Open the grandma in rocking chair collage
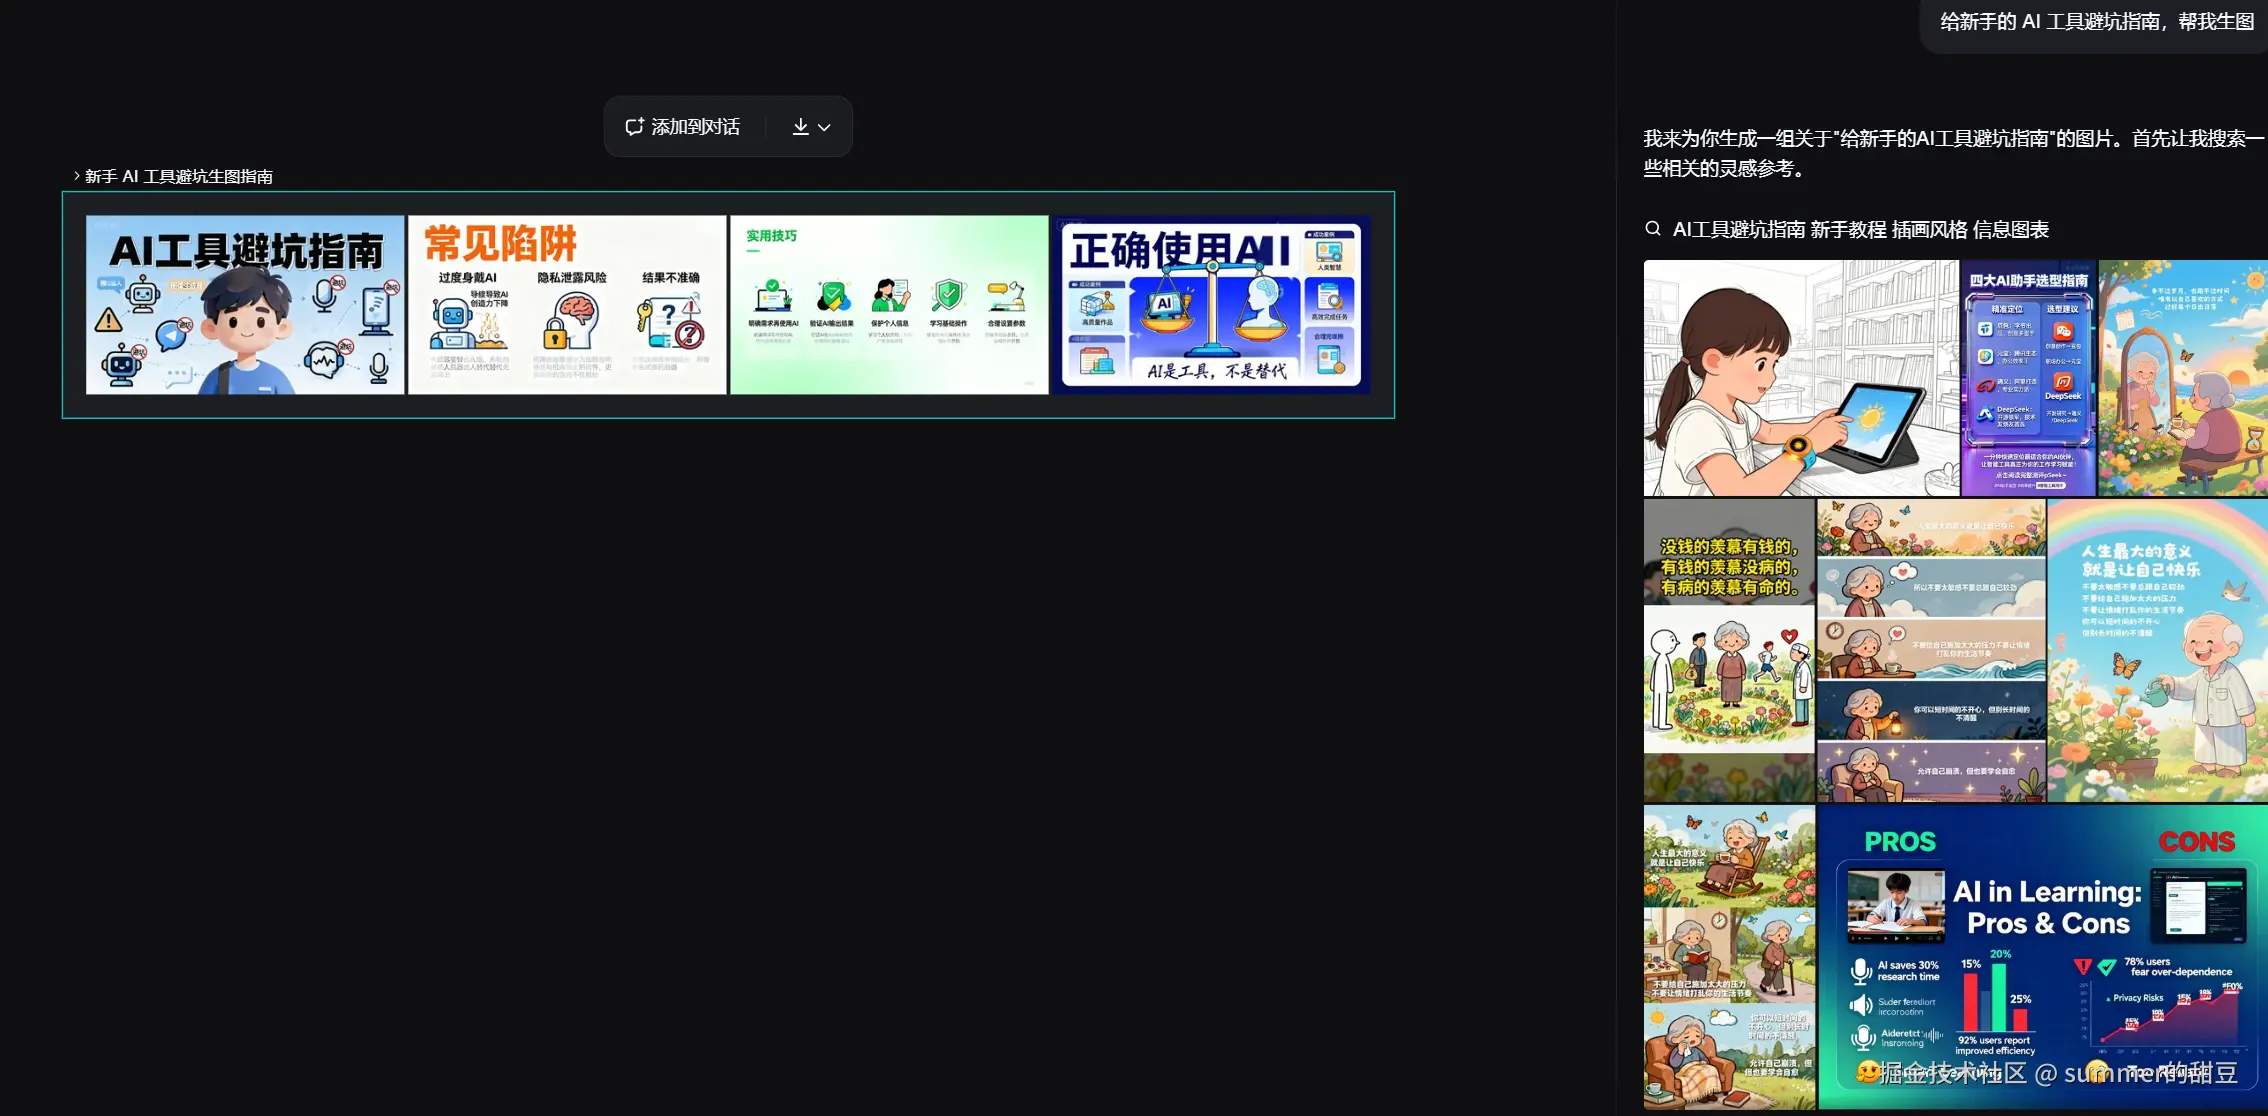This screenshot has height=1116, width=2268. [x=1728, y=957]
